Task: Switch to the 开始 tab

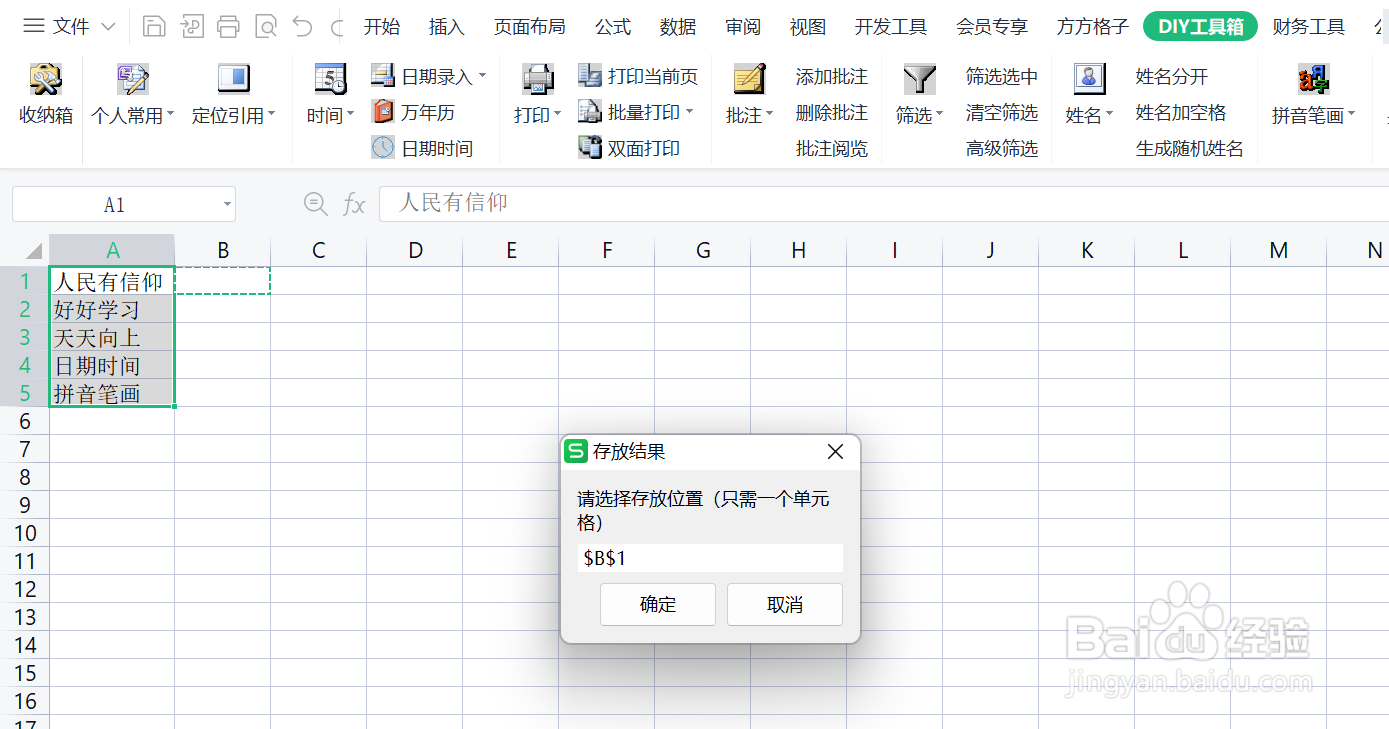Action: [382, 27]
